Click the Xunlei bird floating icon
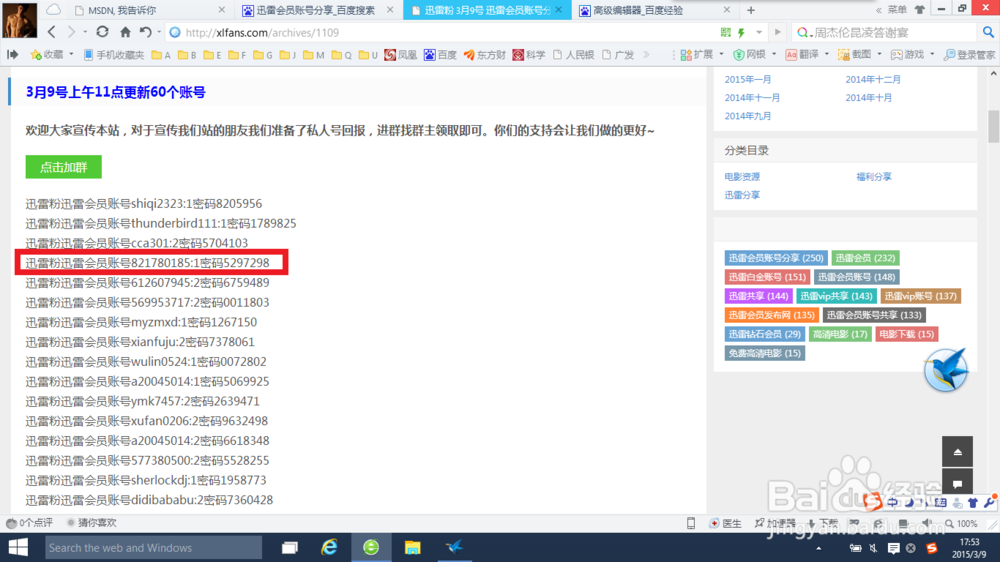 (946, 369)
